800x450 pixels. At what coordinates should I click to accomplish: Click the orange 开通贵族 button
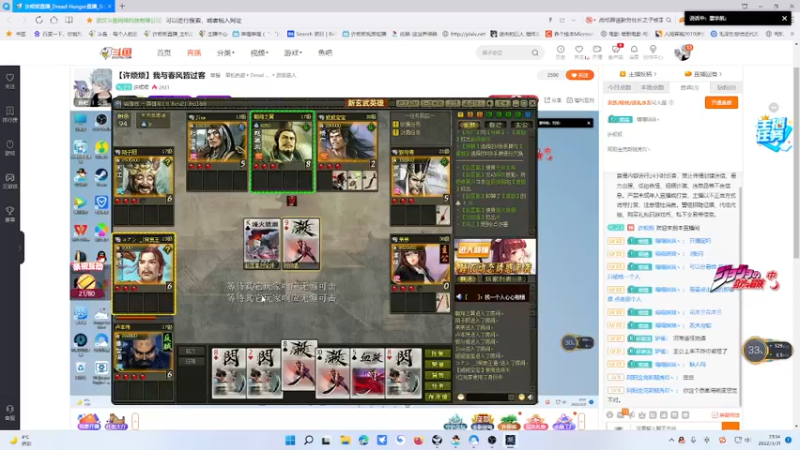tap(721, 103)
